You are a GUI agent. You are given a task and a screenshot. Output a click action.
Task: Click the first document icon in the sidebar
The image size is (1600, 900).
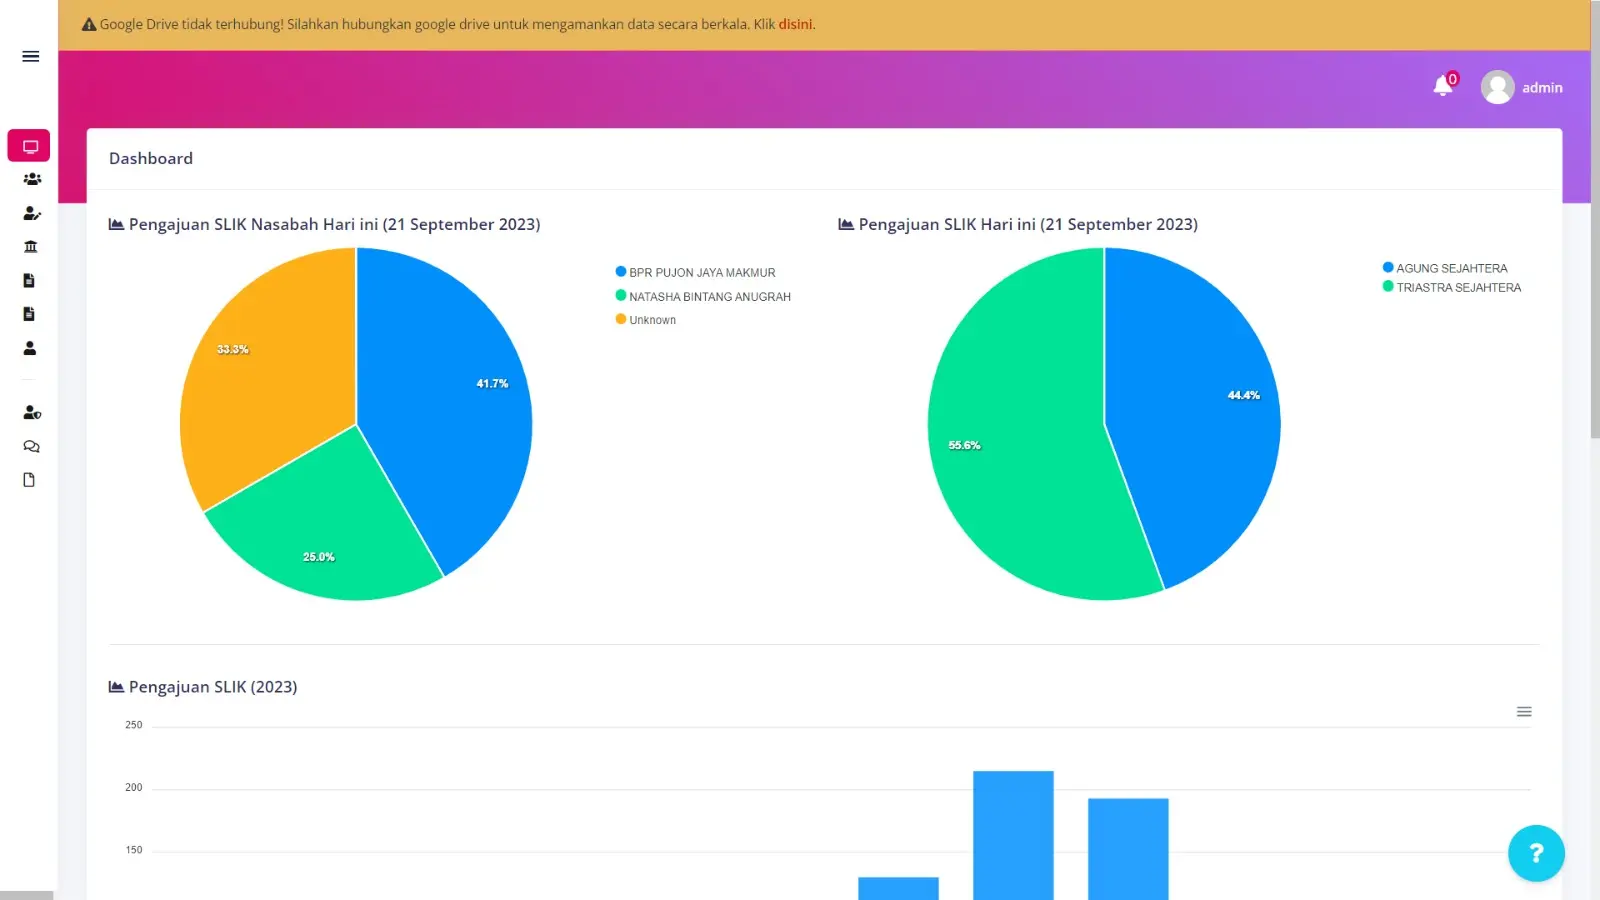[x=31, y=280]
